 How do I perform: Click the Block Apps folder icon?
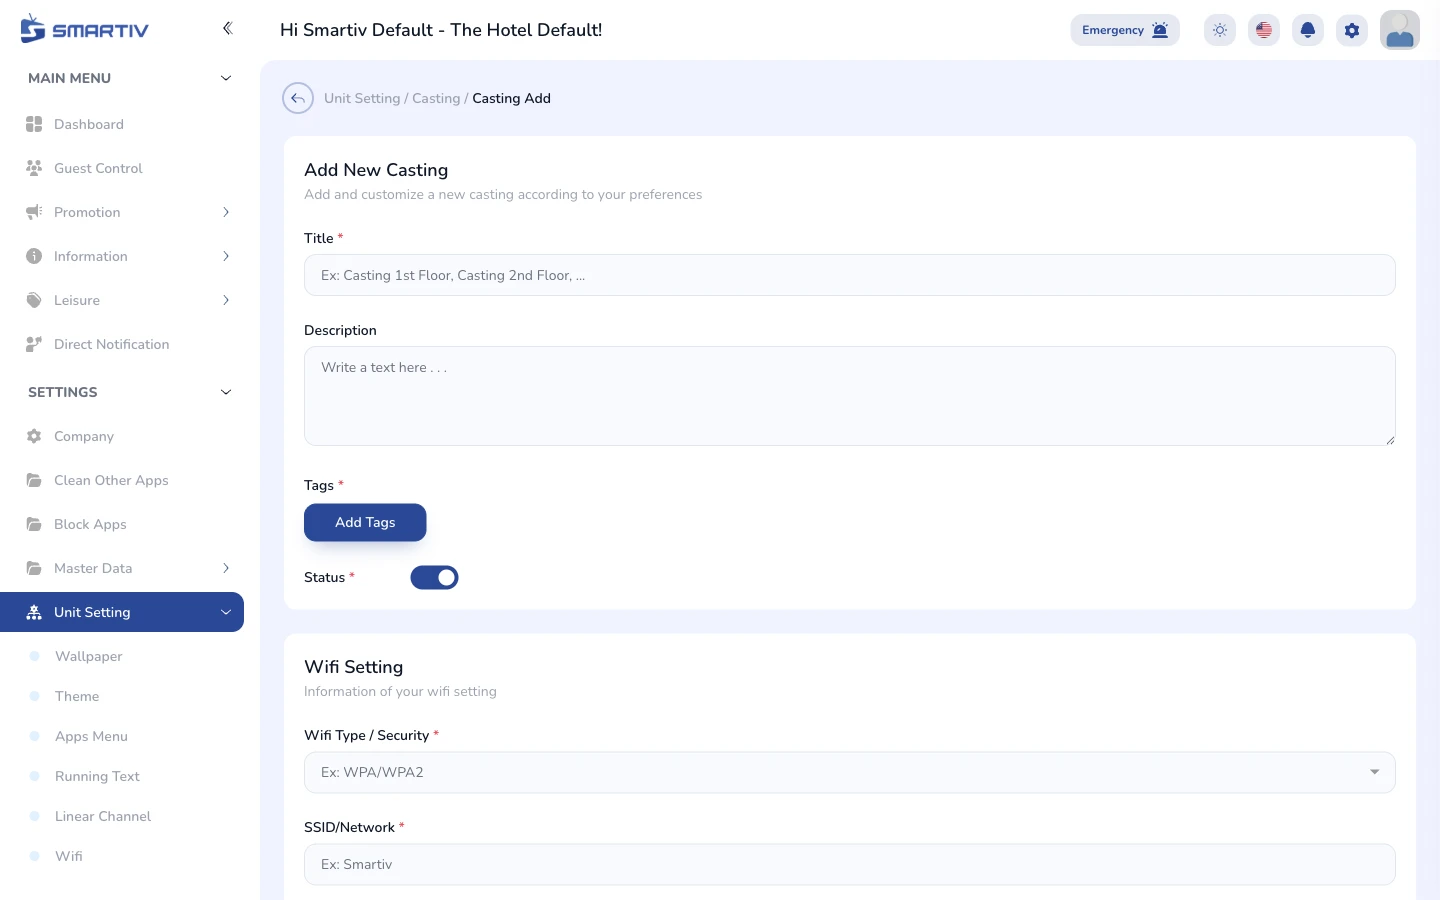click(34, 524)
